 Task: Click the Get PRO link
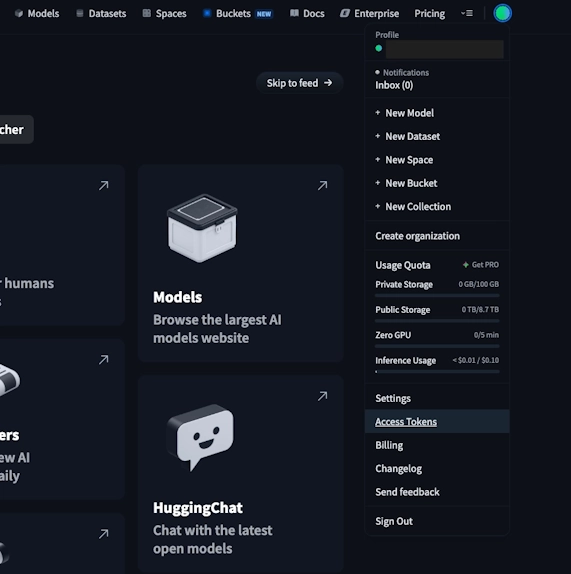481,265
